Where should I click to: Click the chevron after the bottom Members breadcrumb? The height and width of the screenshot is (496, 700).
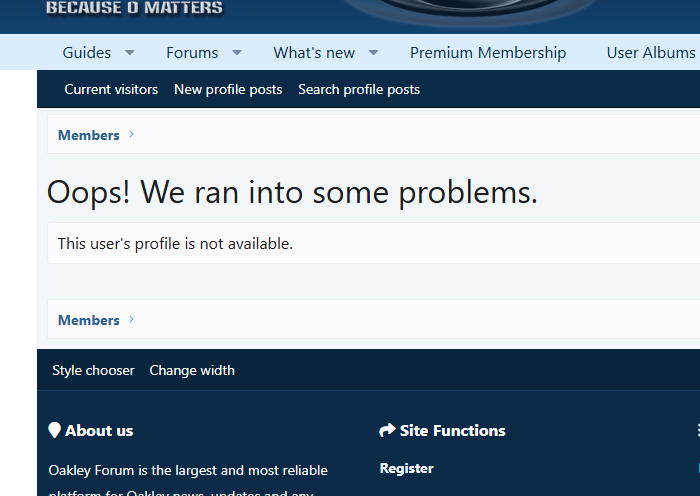click(132, 320)
